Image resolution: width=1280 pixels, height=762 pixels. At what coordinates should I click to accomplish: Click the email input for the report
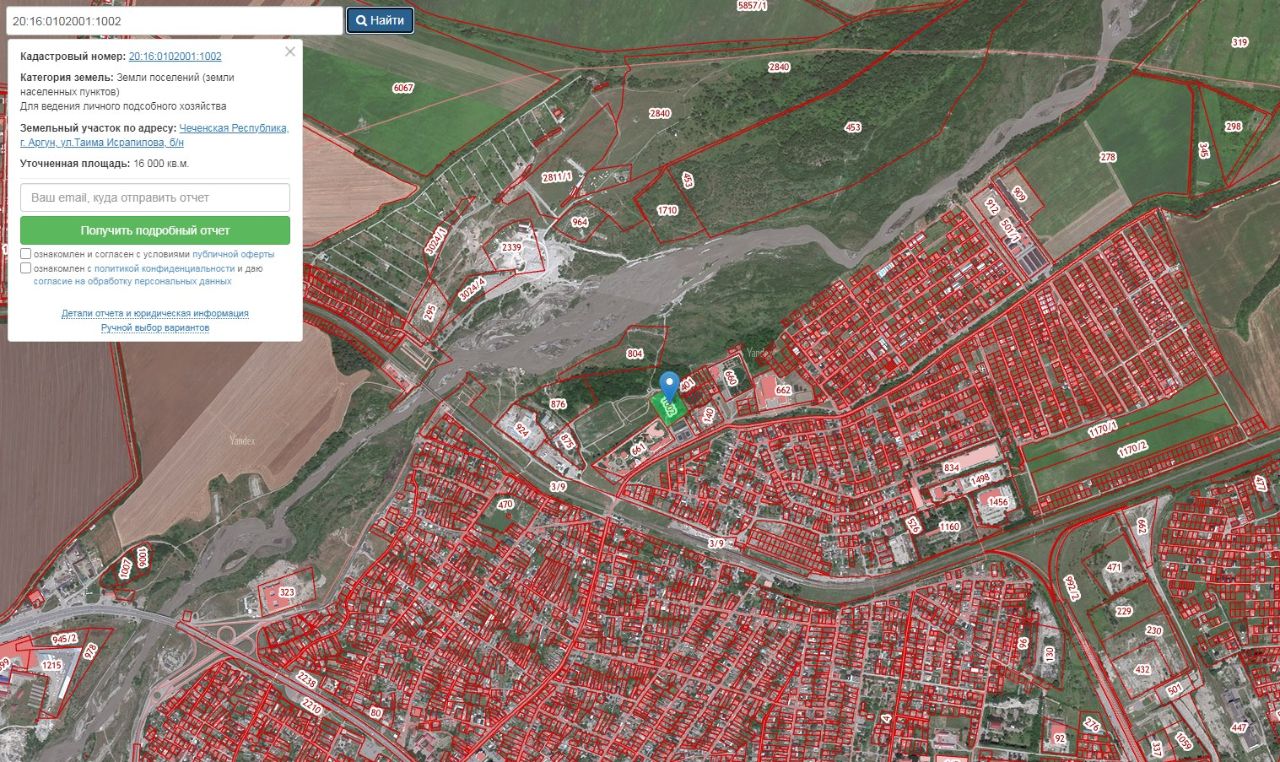[155, 197]
